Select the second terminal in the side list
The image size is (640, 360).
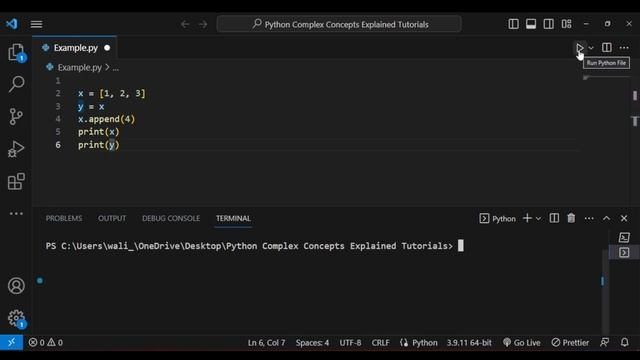pyautogui.click(x=624, y=253)
